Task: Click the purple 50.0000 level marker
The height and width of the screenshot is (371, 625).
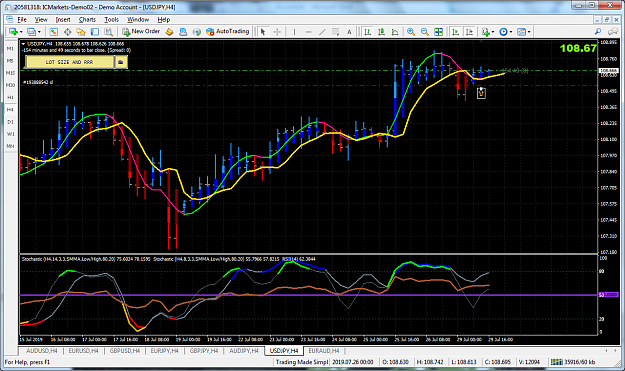Action: pyautogui.click(x=608, y=295)
